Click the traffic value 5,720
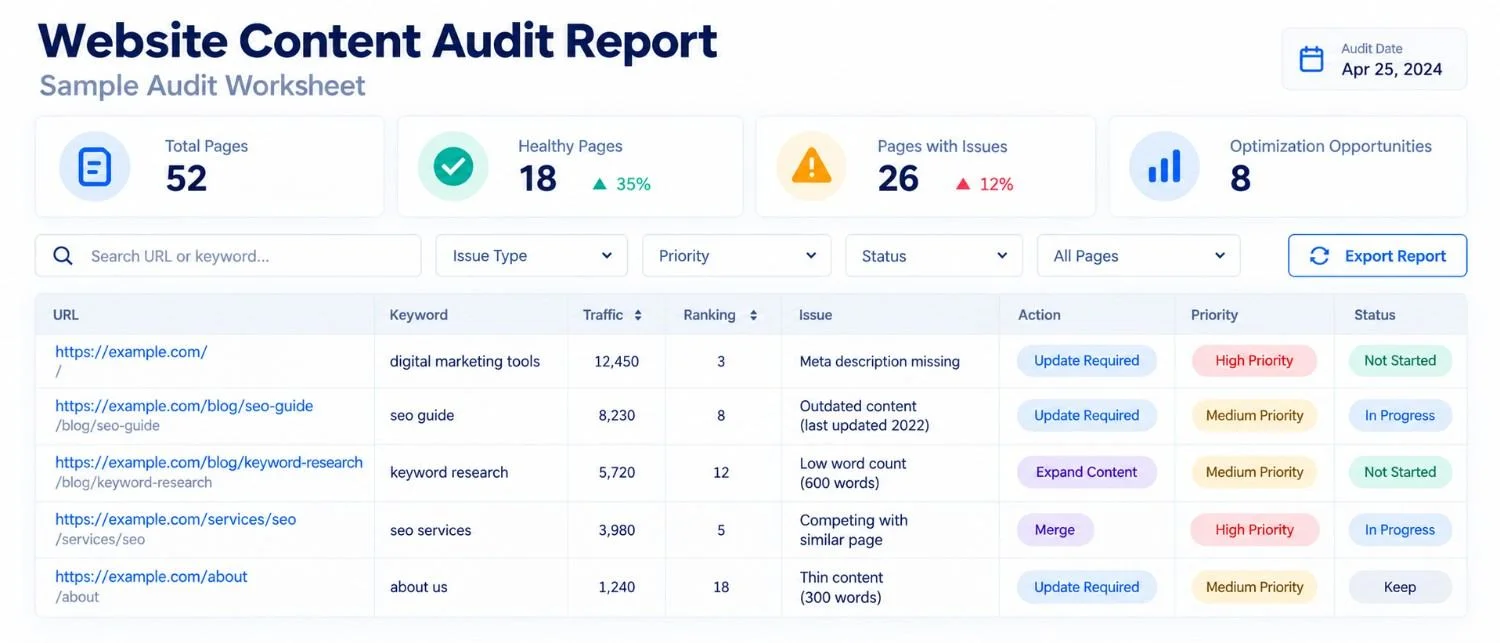 point(617,472)
